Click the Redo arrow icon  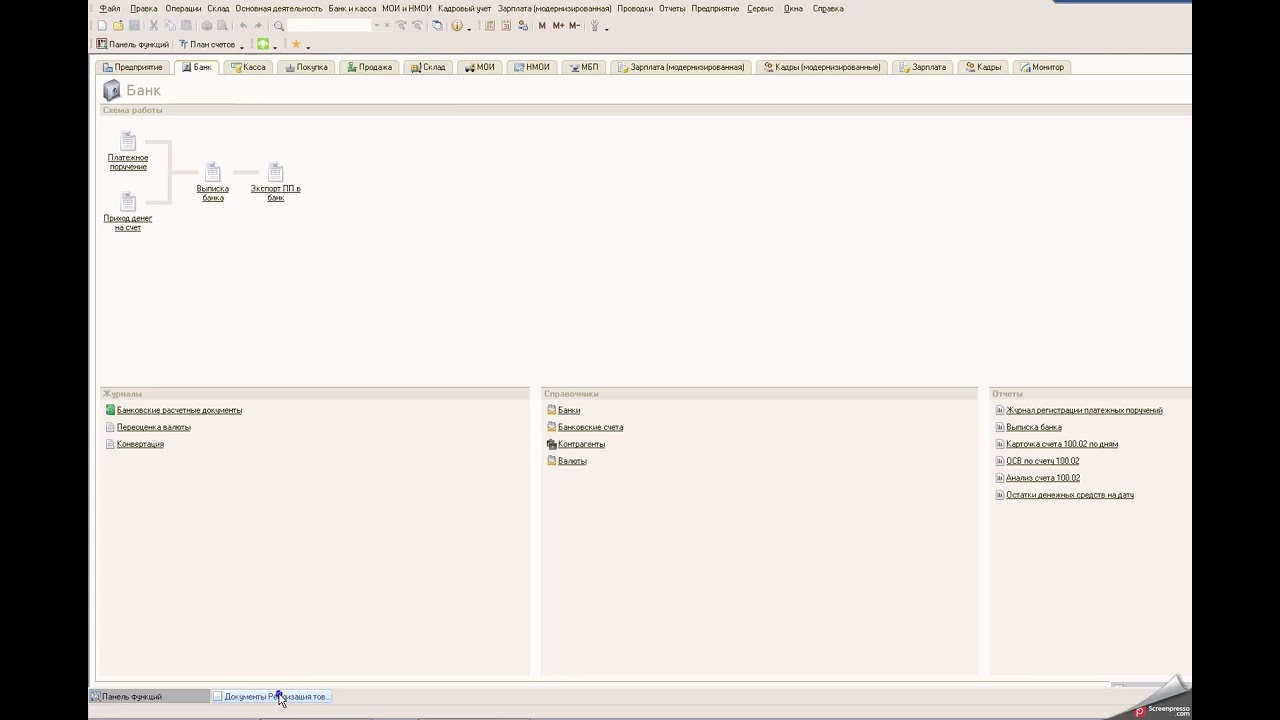[258, 25]
